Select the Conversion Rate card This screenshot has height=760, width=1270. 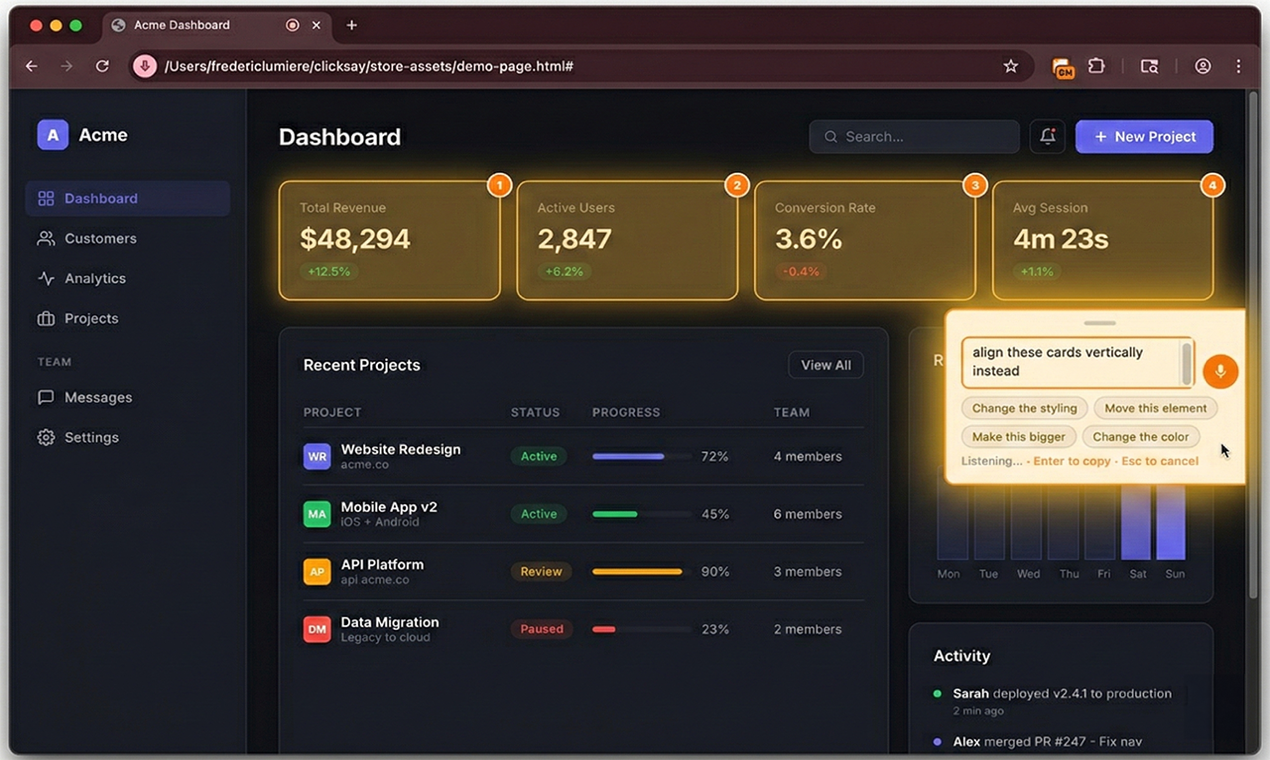coord(865,240)
